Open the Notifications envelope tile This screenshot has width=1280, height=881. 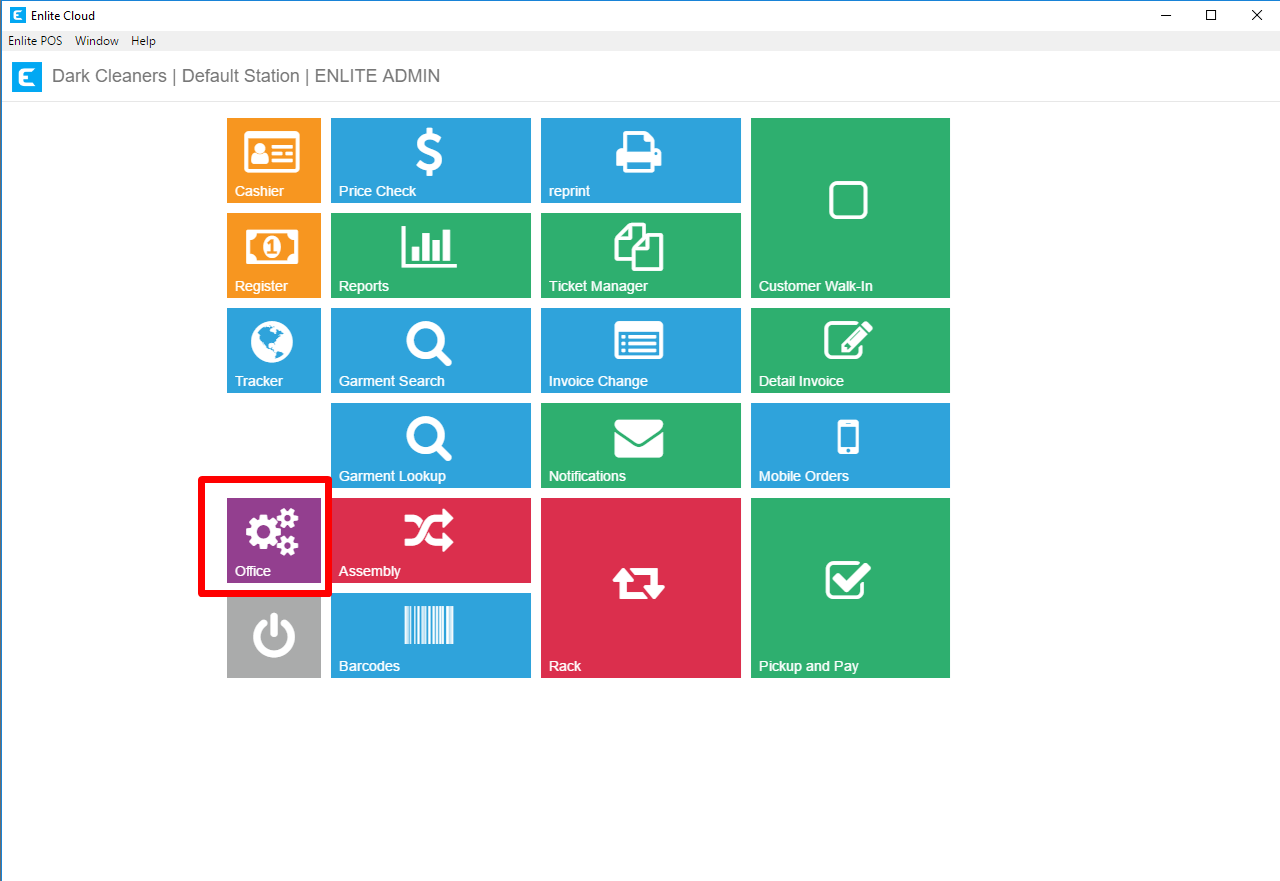[641, 445]
